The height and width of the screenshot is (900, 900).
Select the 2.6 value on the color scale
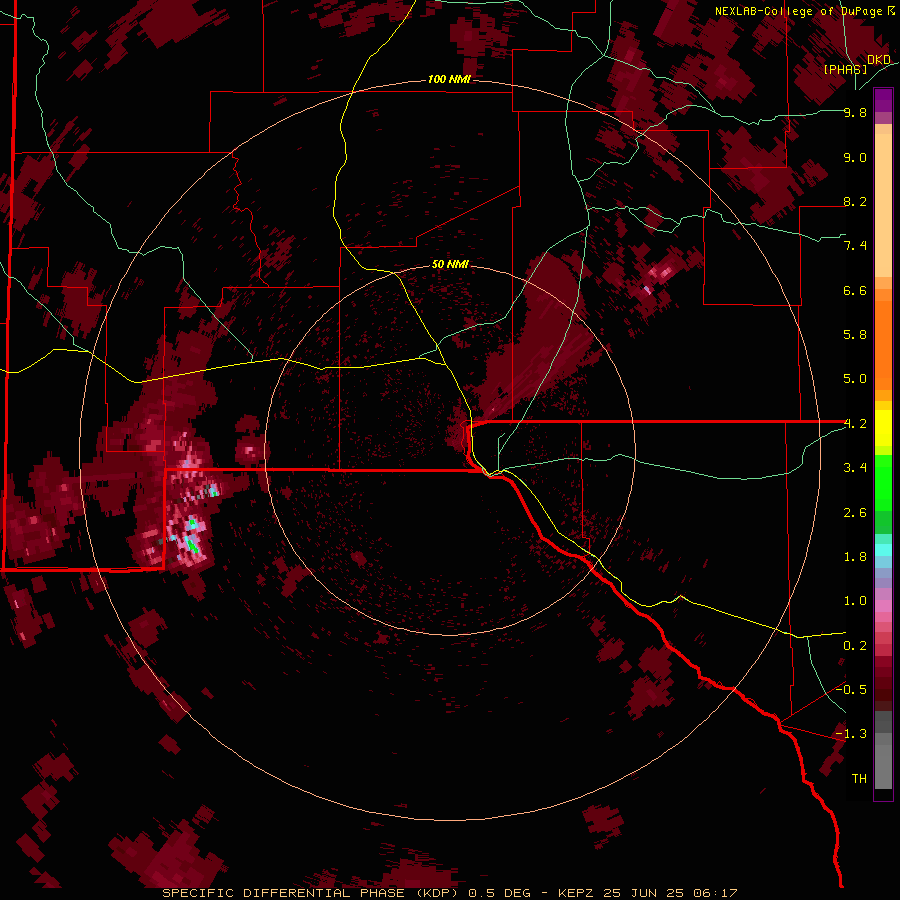point(855,513)
